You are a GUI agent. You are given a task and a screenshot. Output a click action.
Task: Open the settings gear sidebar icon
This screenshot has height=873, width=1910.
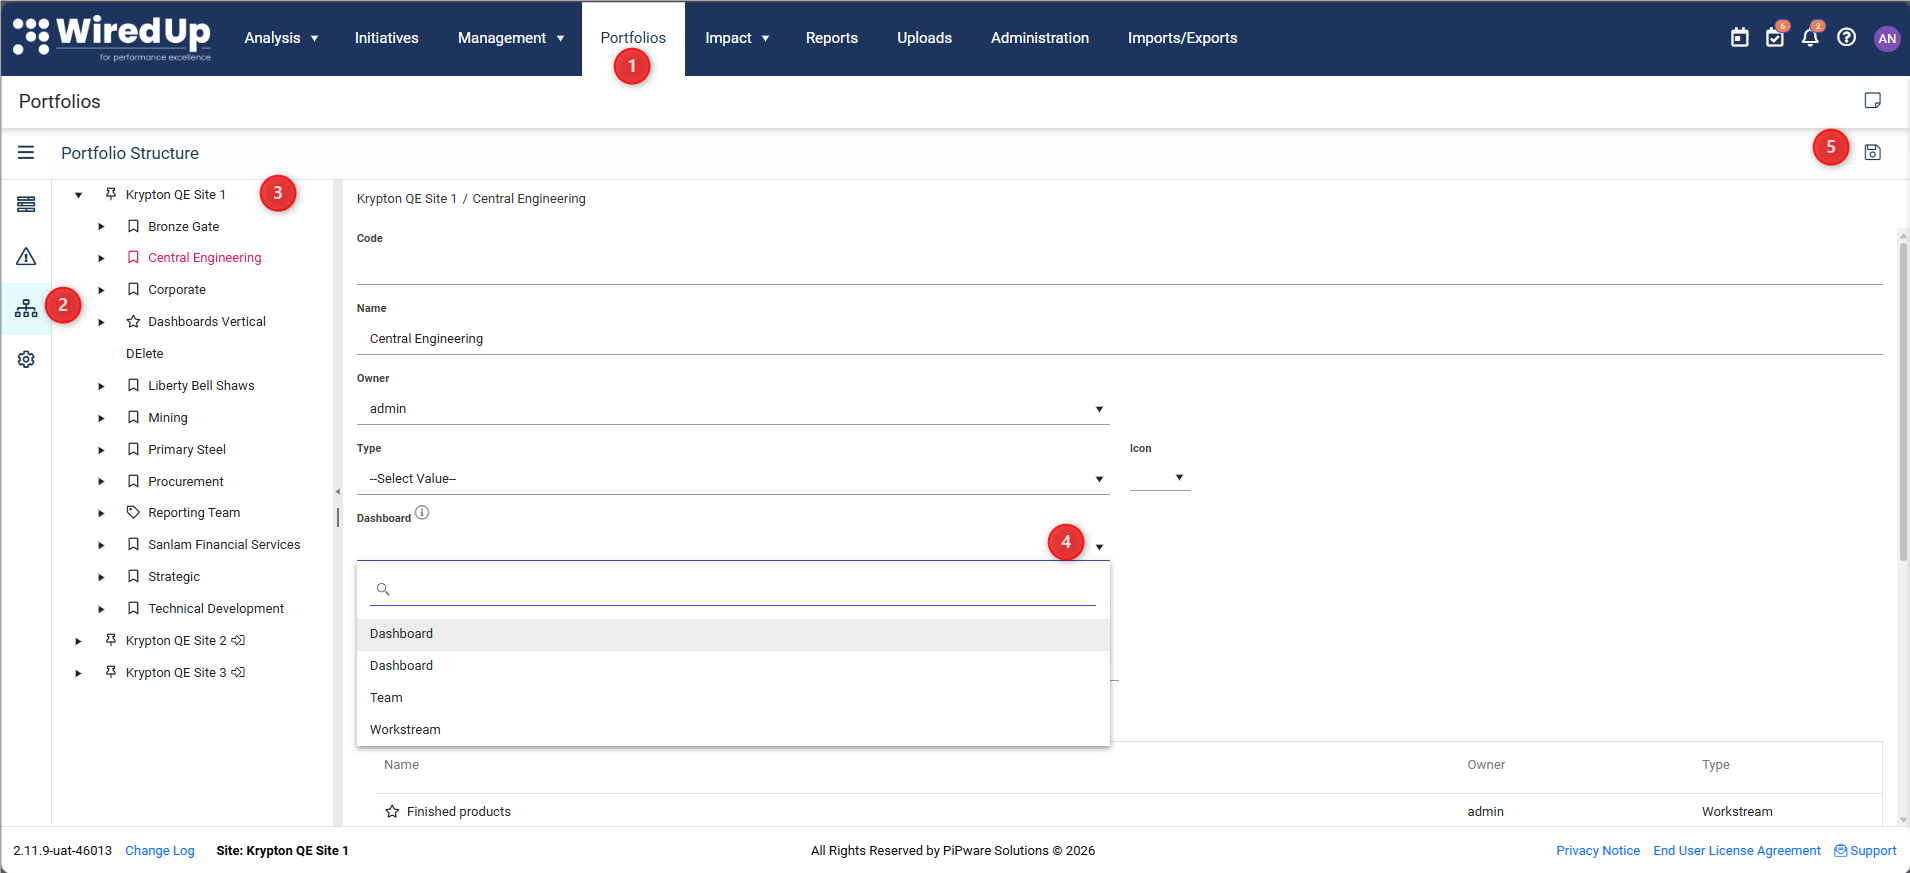click(x=26, y=359)
